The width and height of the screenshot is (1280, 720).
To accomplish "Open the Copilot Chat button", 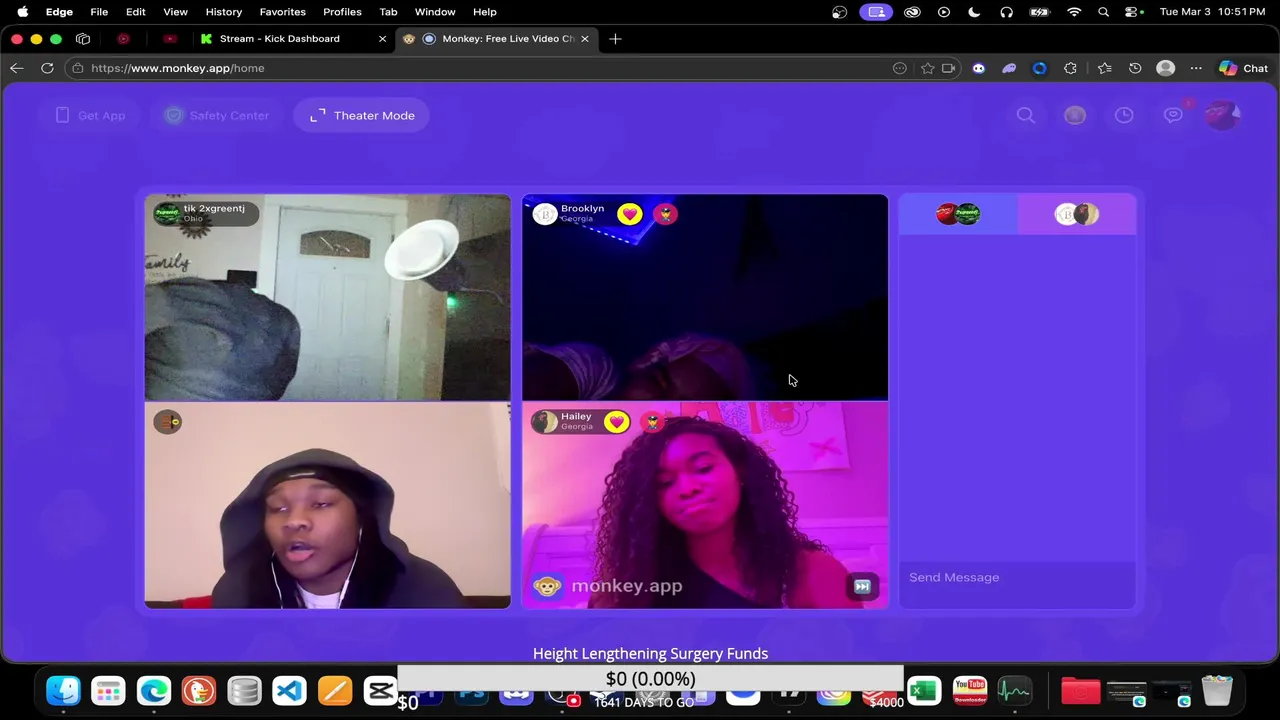I will (1243, 68).
